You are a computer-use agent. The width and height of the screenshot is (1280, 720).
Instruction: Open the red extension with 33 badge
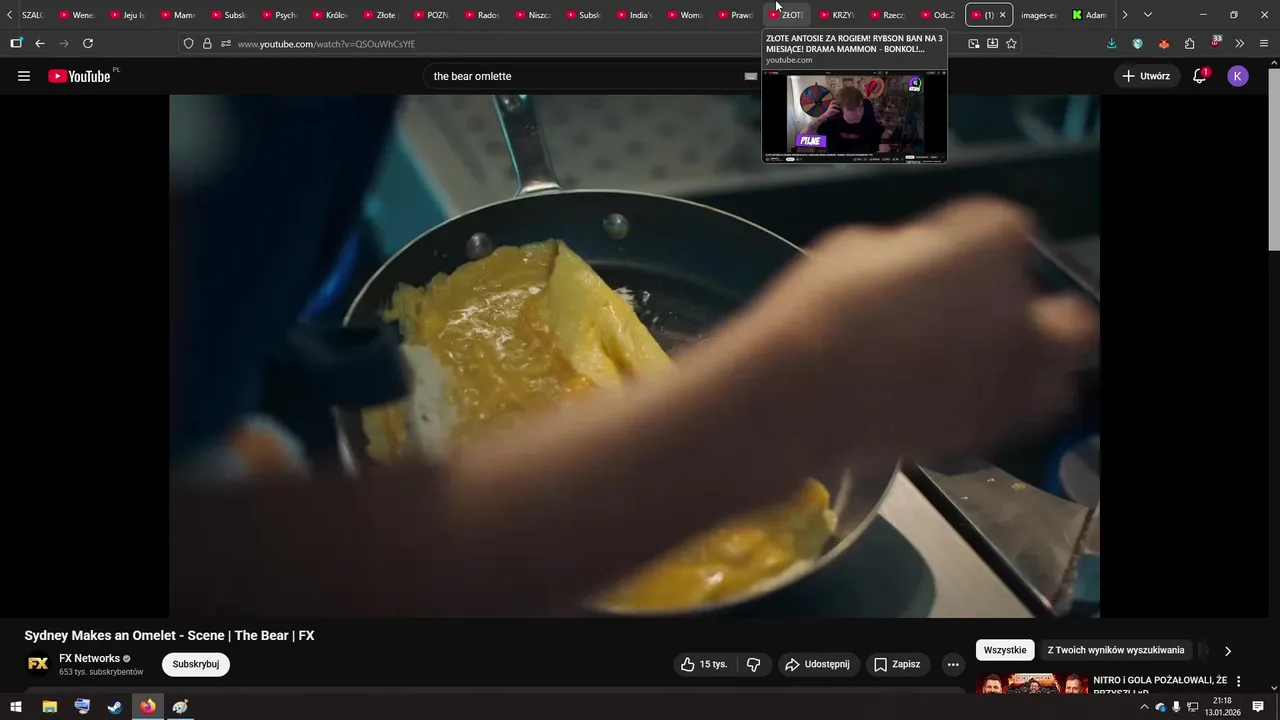coord(1215,43)
